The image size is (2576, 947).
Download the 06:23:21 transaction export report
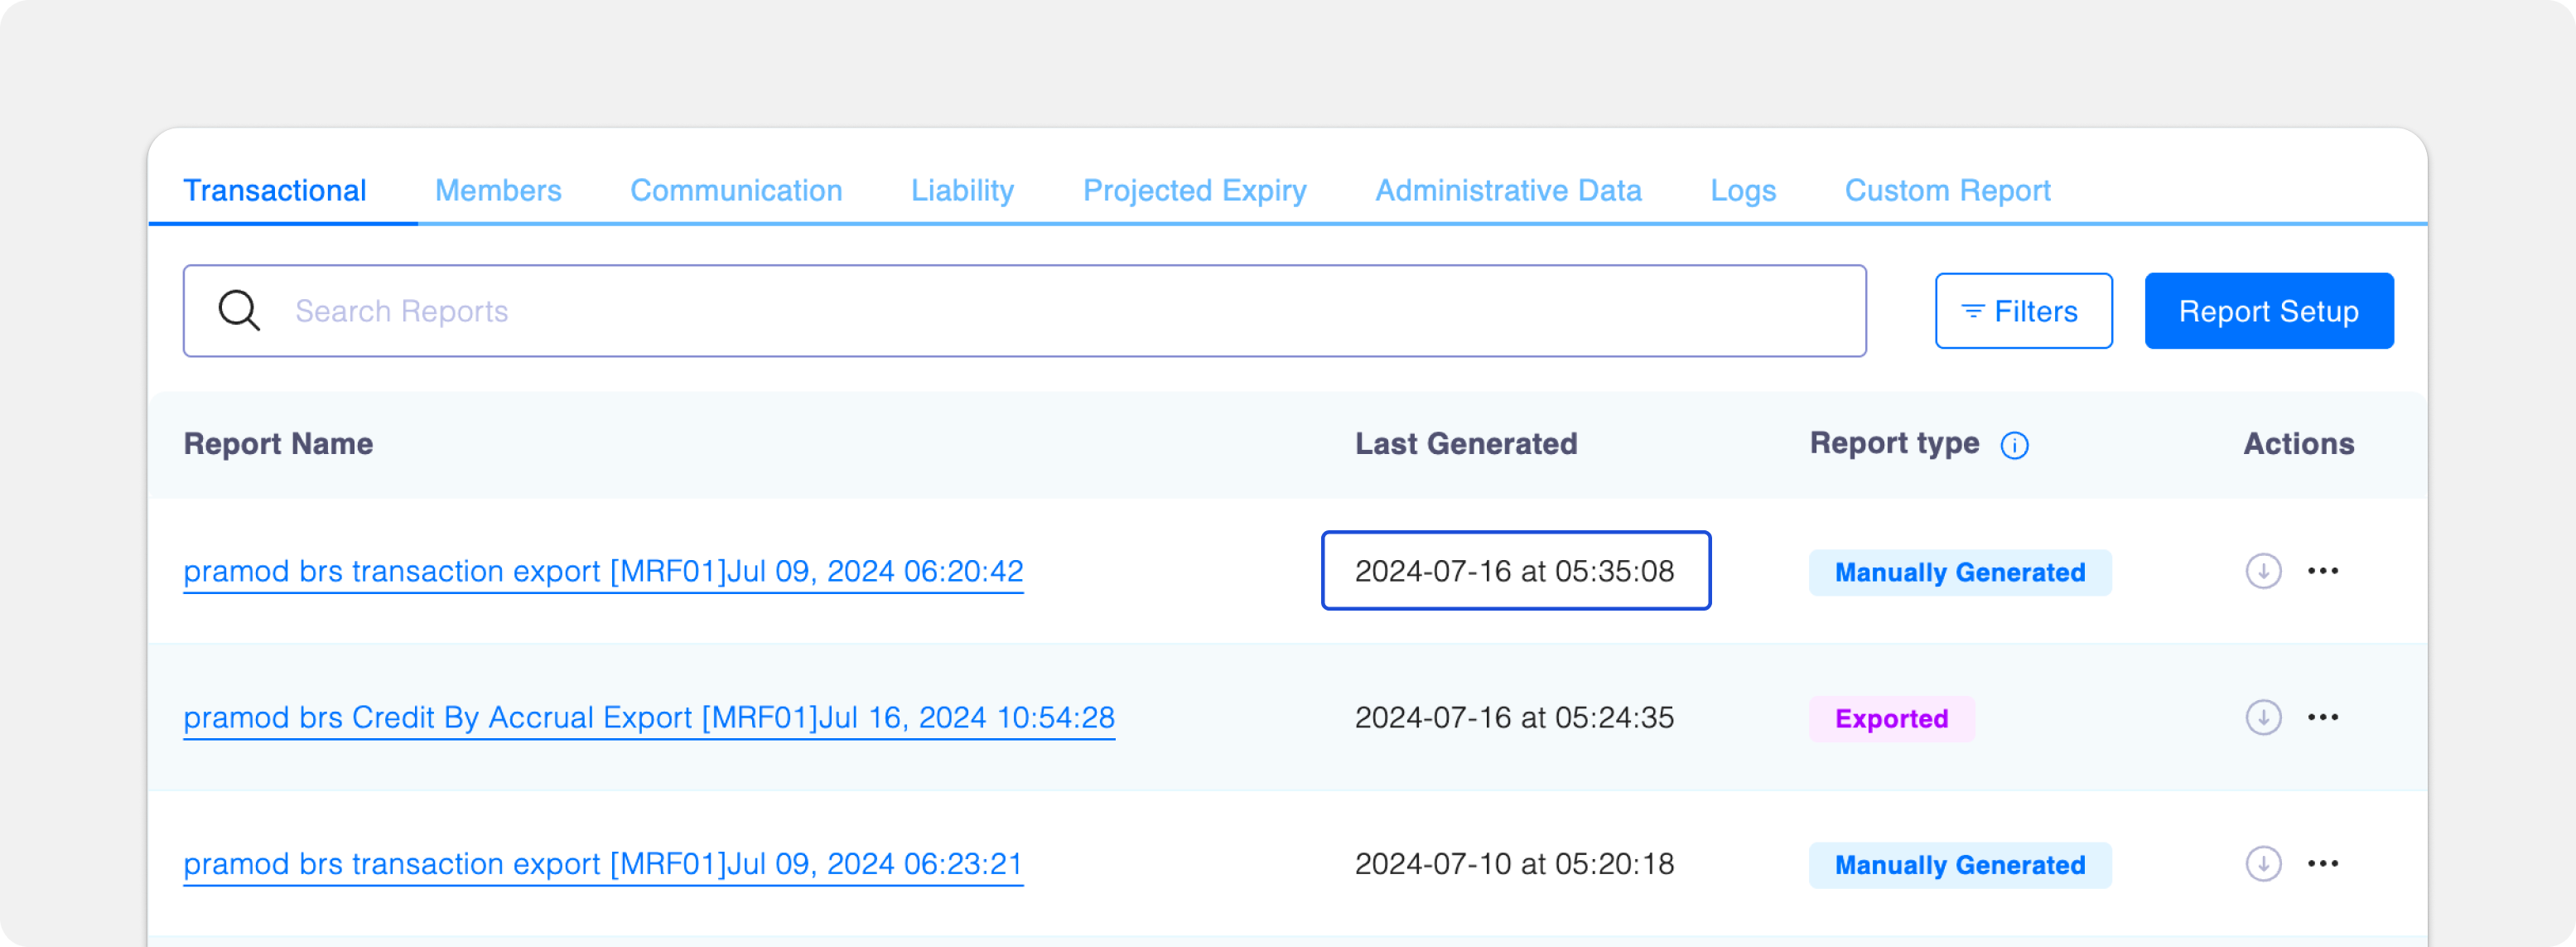click(2263, 863)
